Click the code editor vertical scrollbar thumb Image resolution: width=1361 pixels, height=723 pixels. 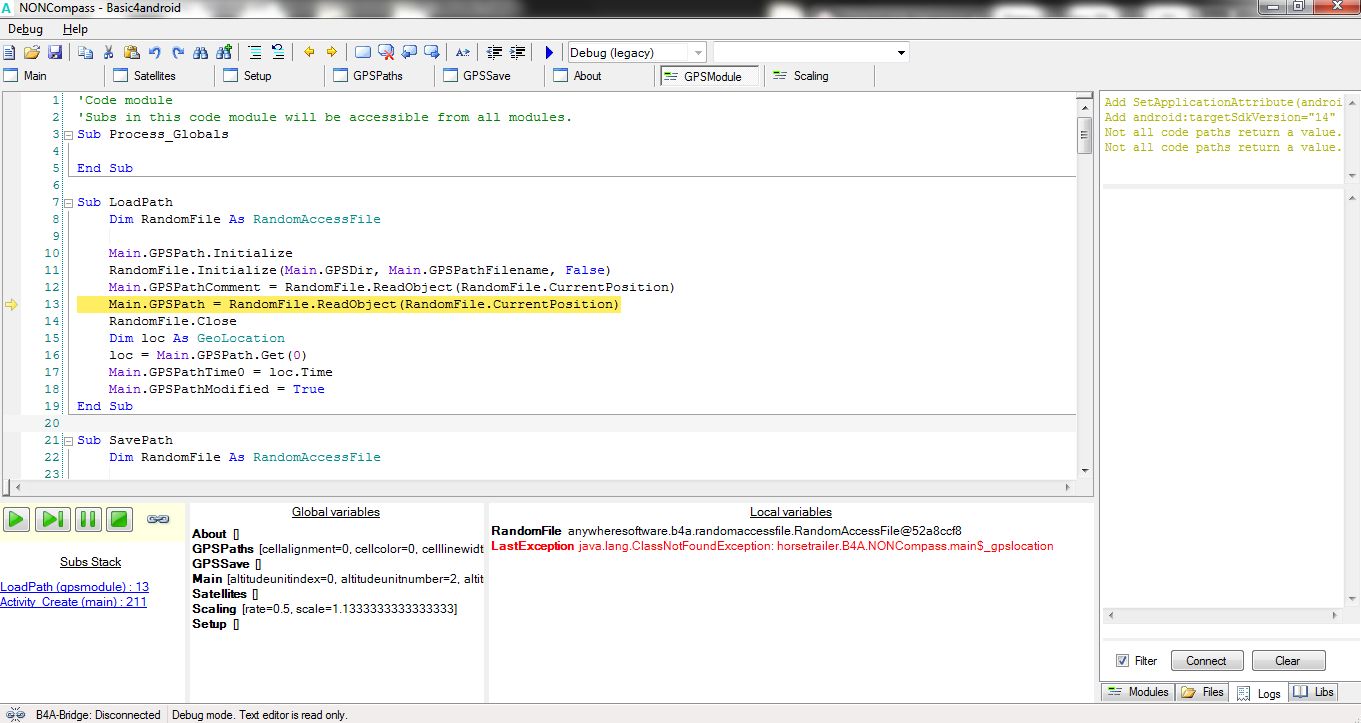click(1084, 135)
